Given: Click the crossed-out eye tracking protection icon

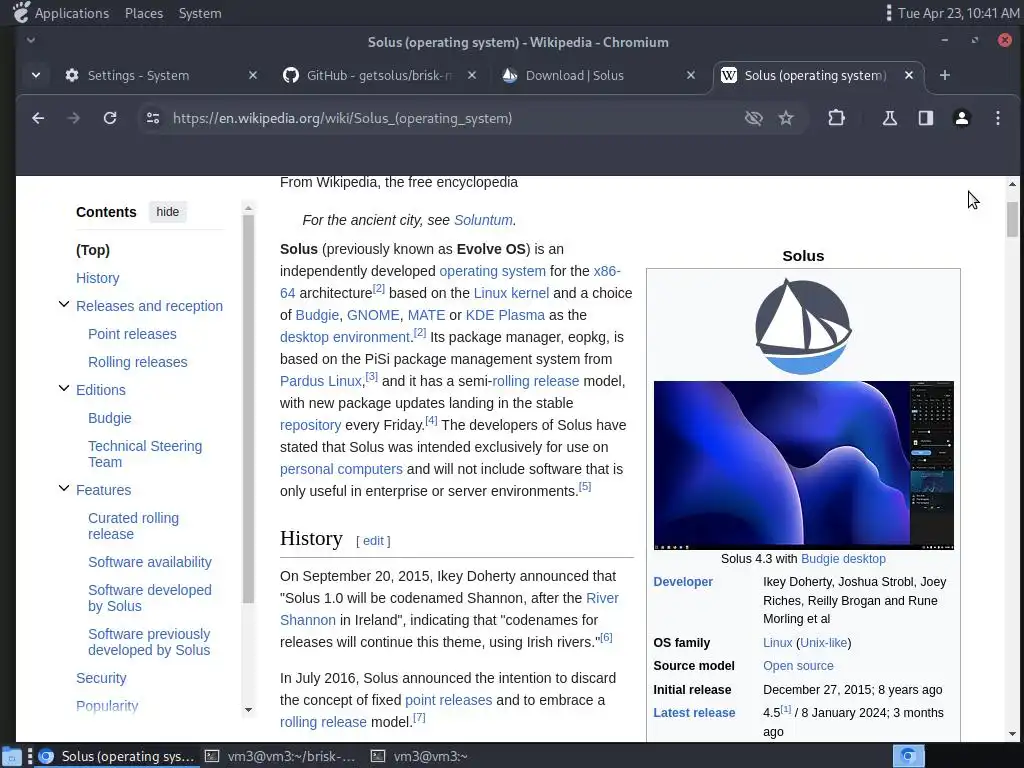Looking at the screenshot, I should click(754, 118).
